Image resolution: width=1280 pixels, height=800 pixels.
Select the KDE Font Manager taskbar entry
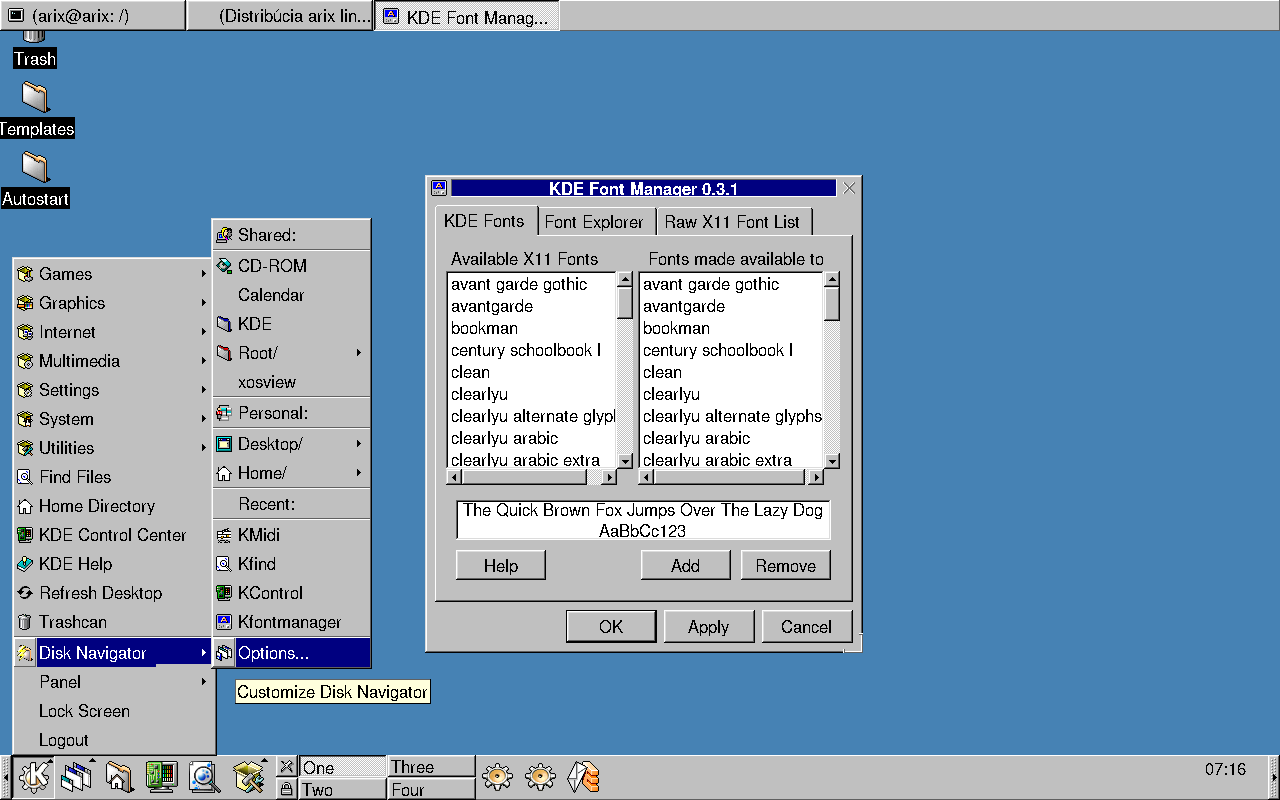pos(467,16)
